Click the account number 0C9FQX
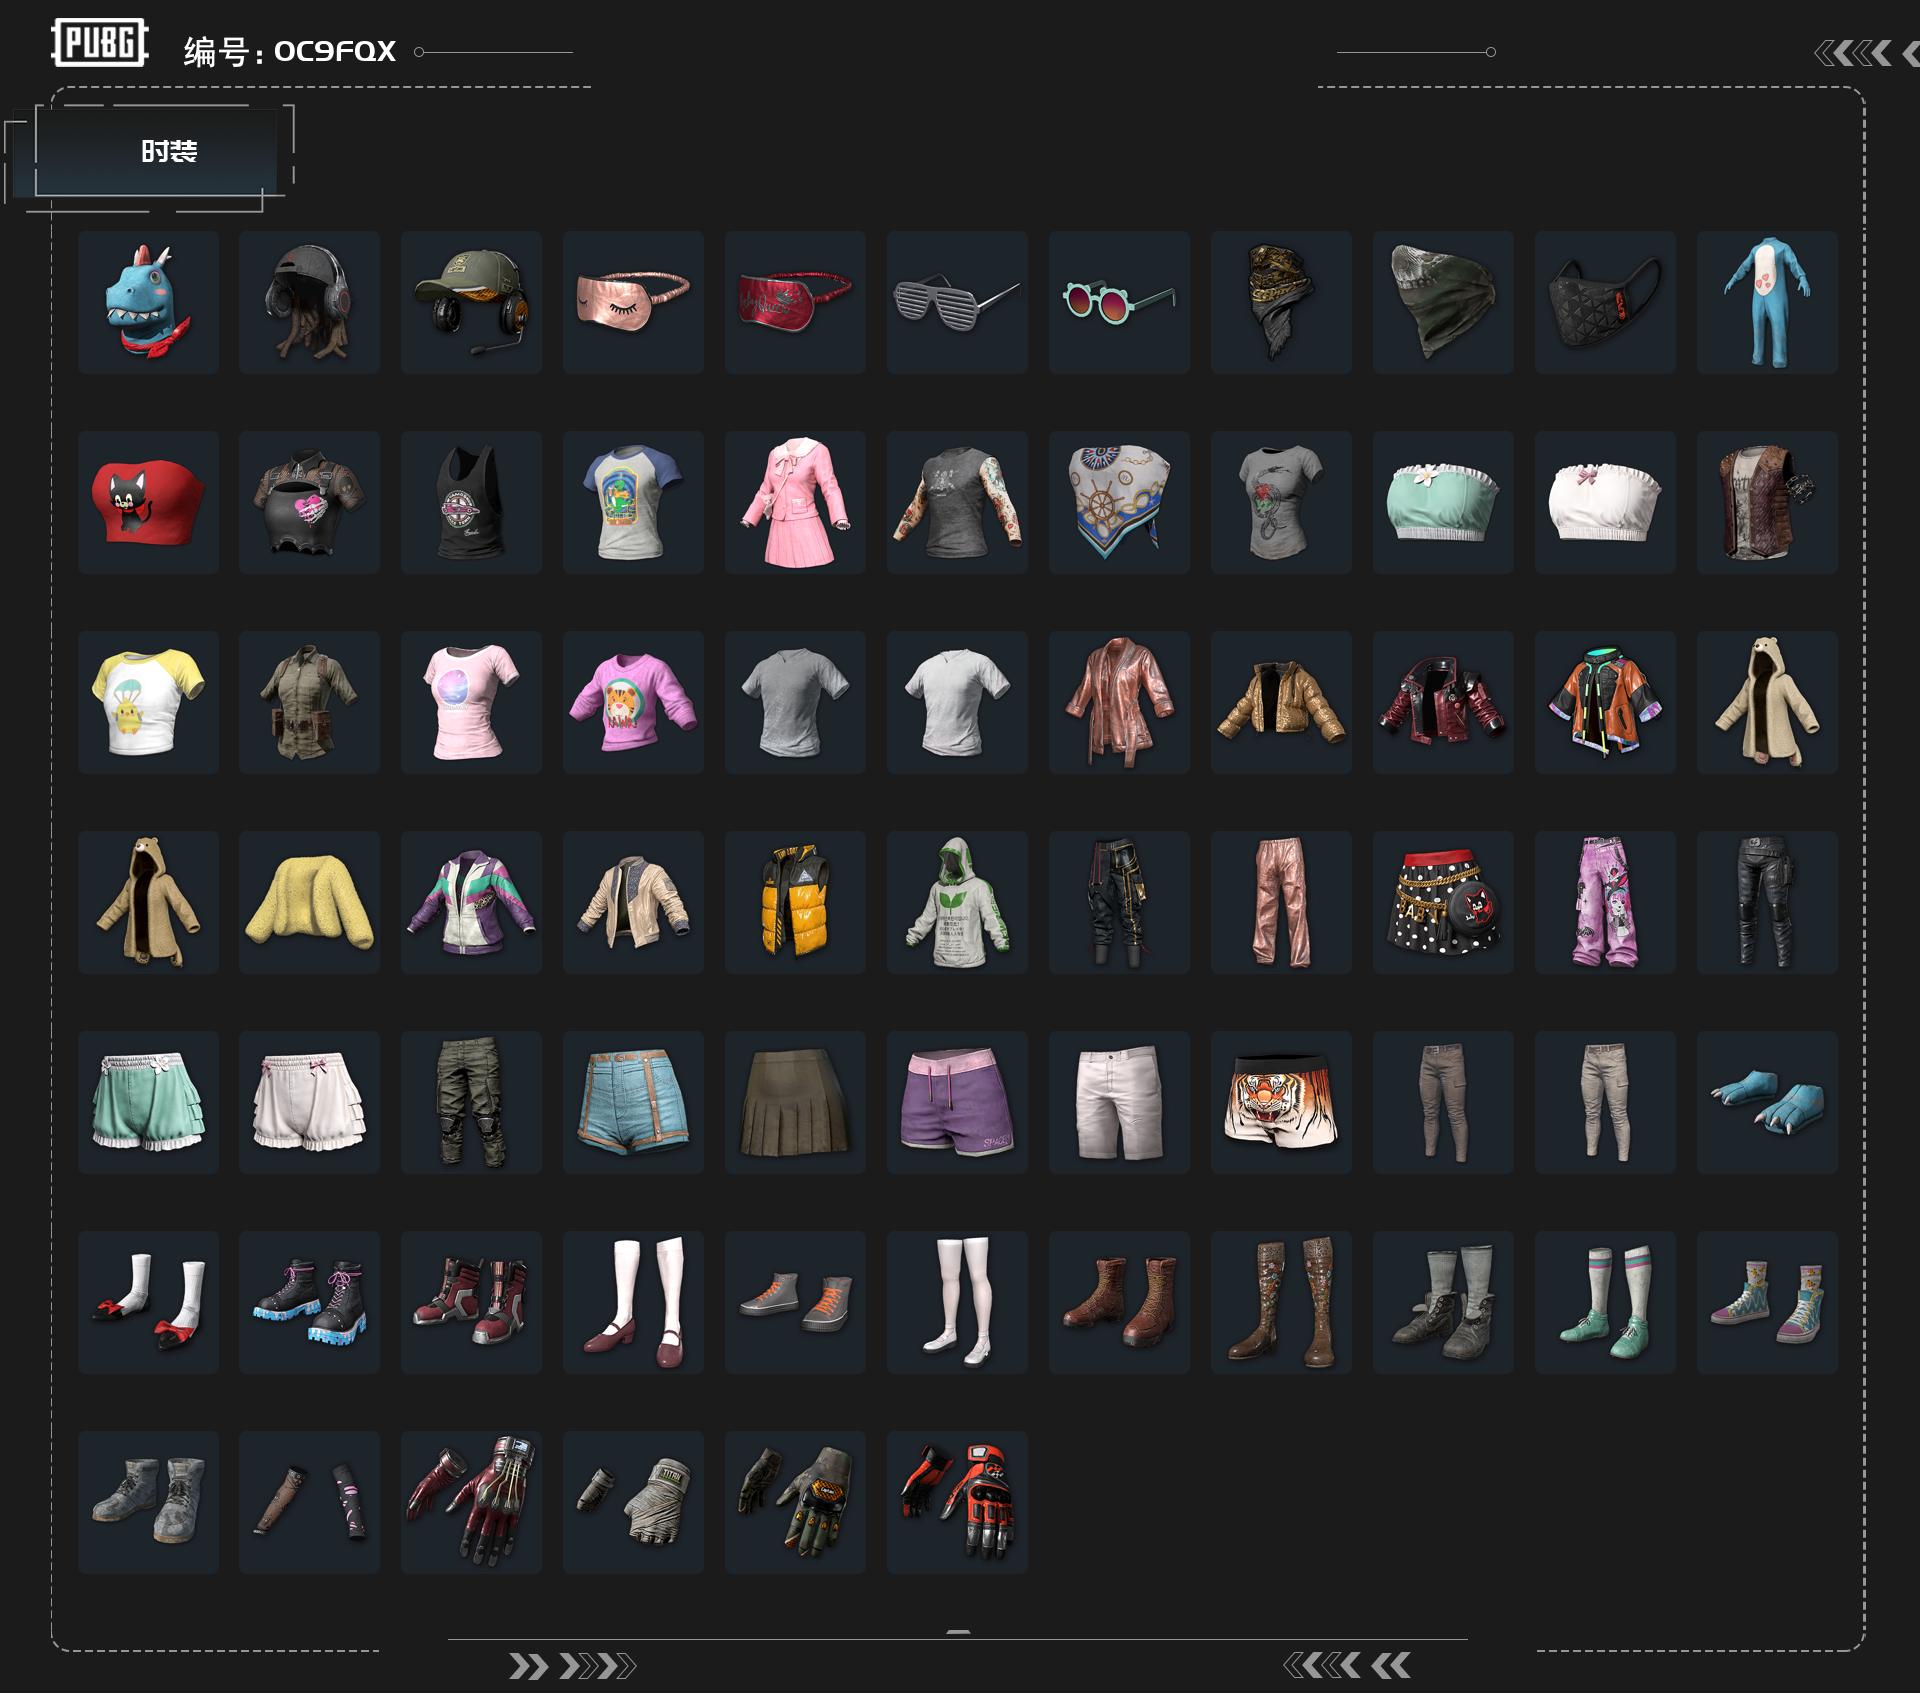 (335, 51)
